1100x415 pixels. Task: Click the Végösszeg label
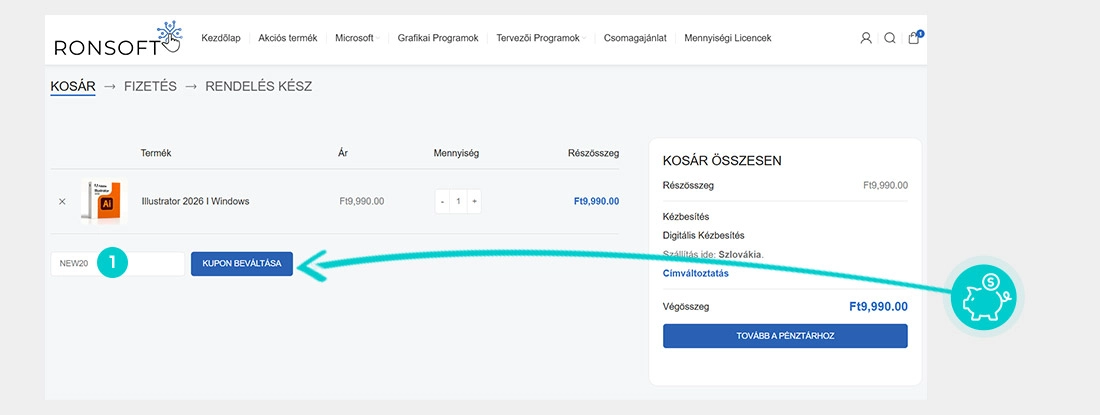[686, 306]
